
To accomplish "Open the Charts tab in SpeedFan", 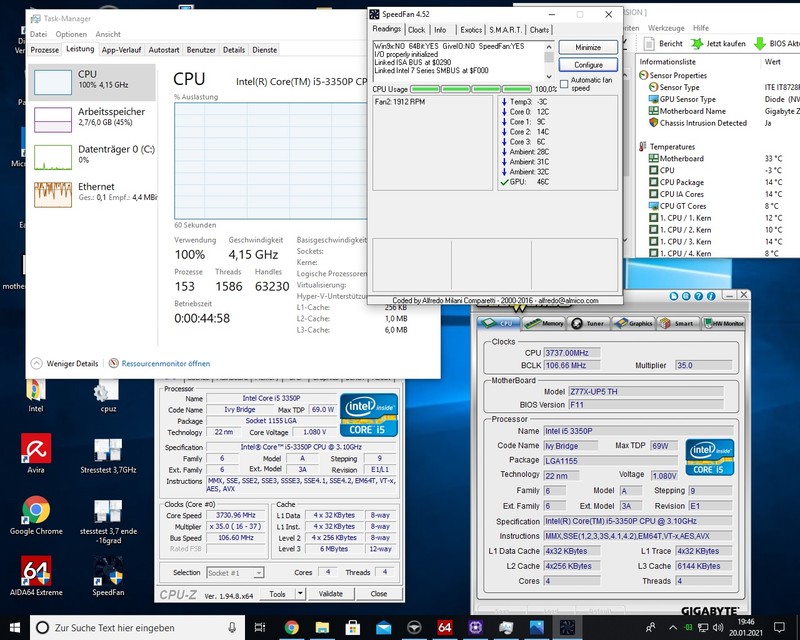I will pos(539,30).
